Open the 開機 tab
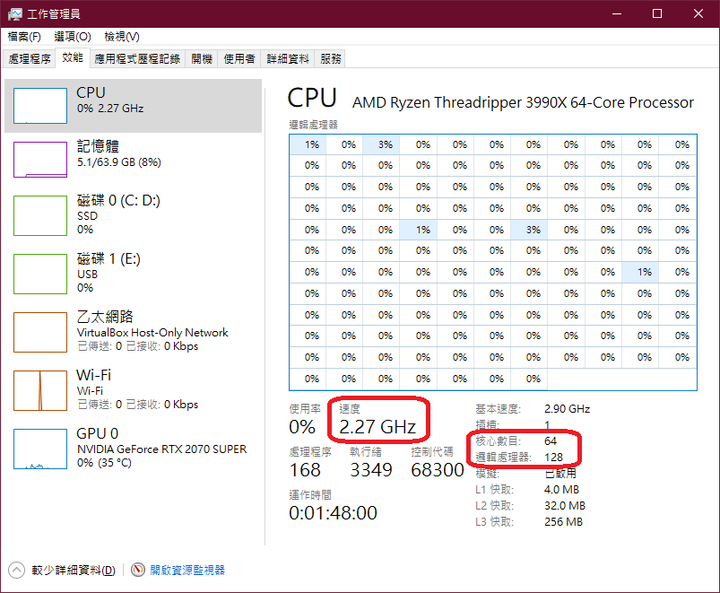The height and width of the screenshot is (593, 720). pyautogui.click(x=202, y=59)
